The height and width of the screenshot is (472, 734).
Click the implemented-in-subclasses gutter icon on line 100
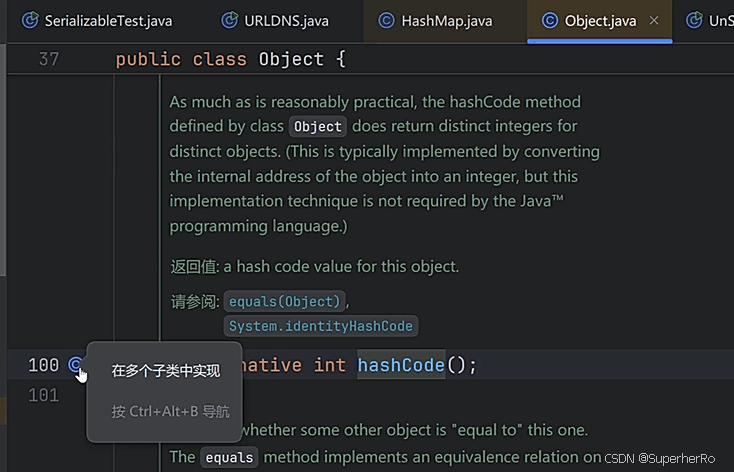[75, 364]
